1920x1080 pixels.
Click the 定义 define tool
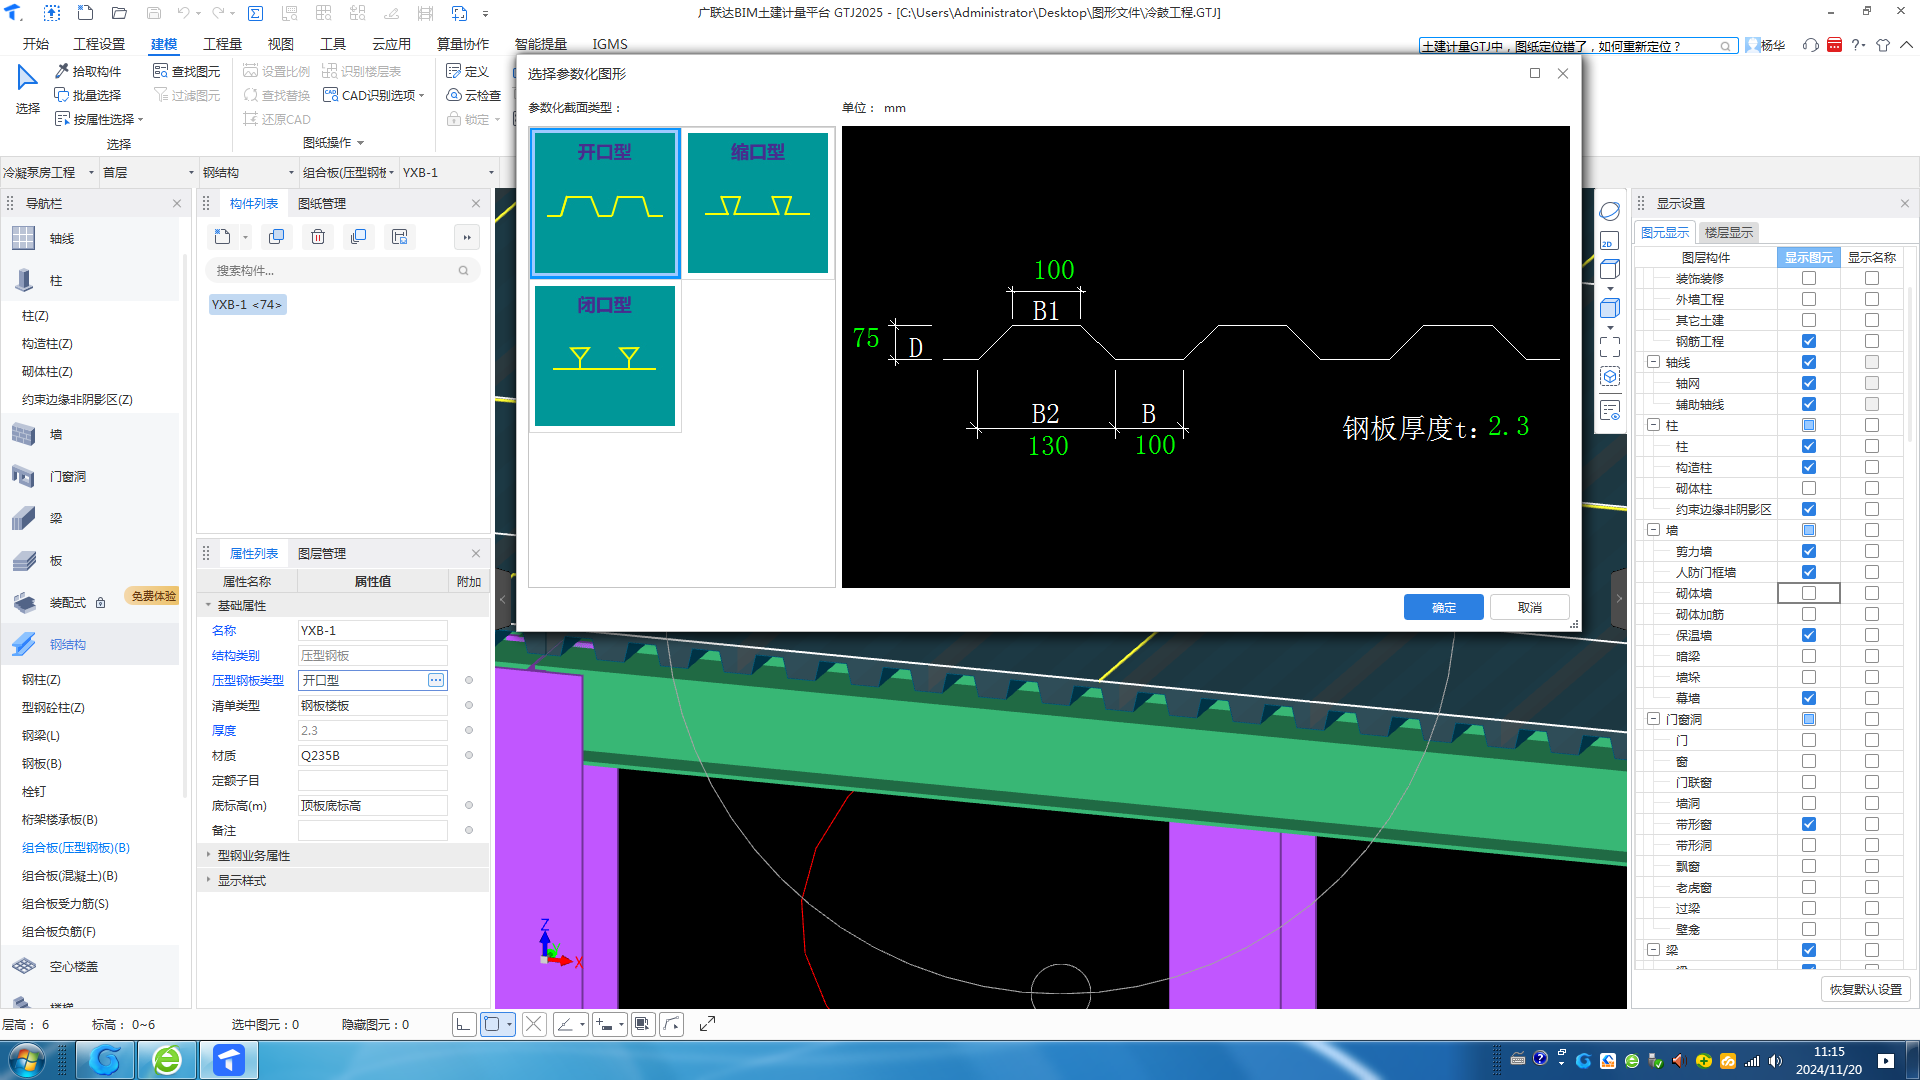468,71
